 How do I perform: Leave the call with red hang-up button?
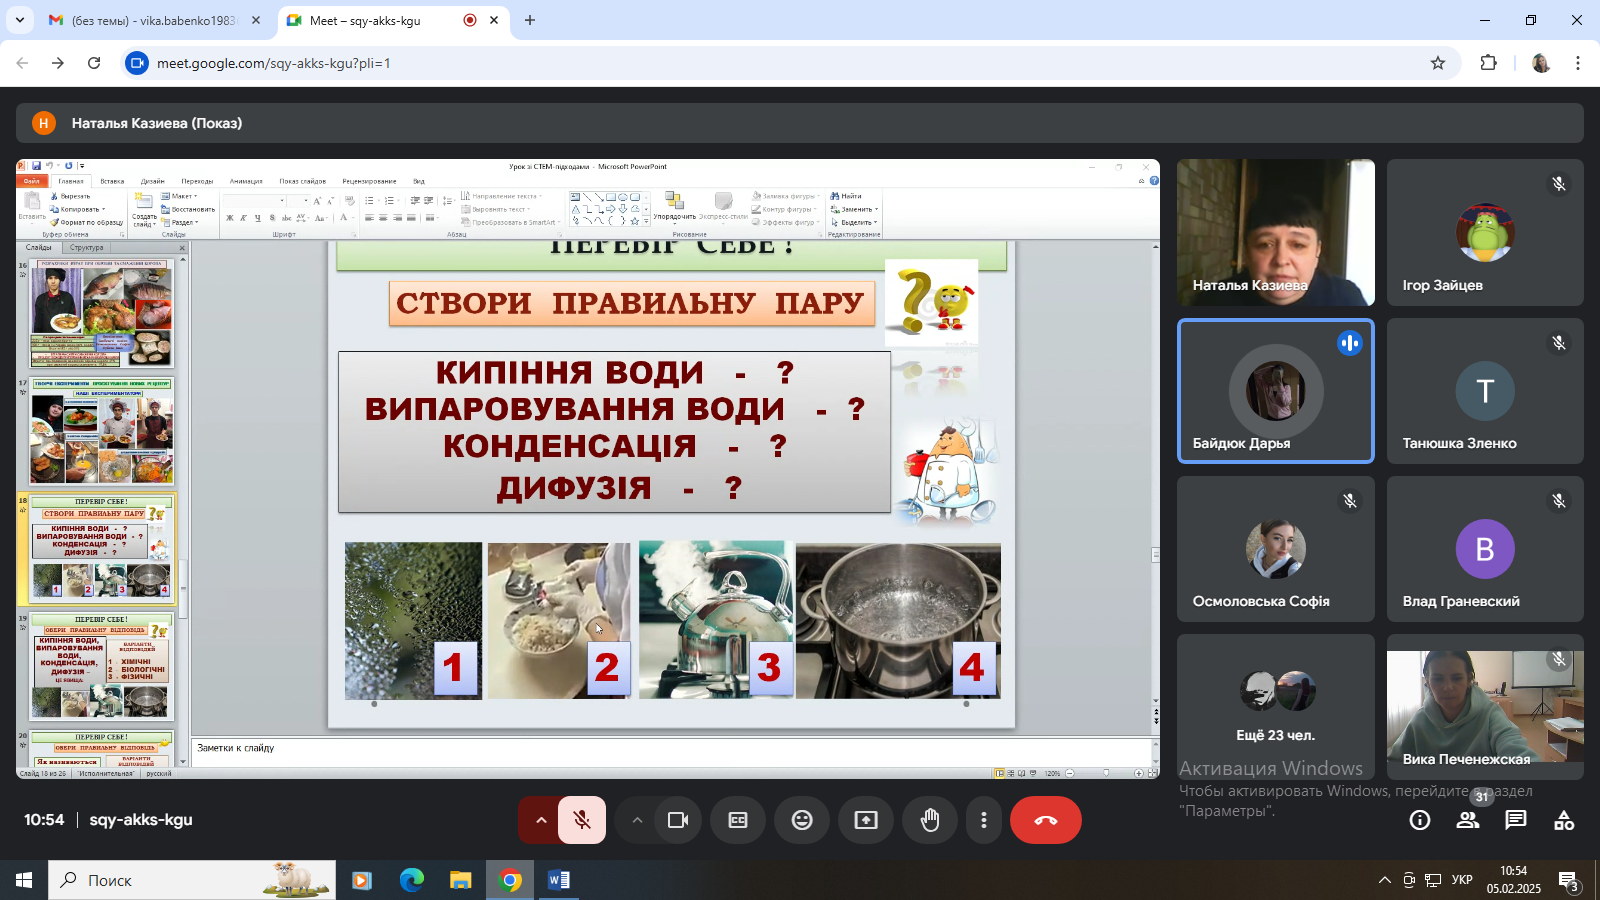(1045, 820)
